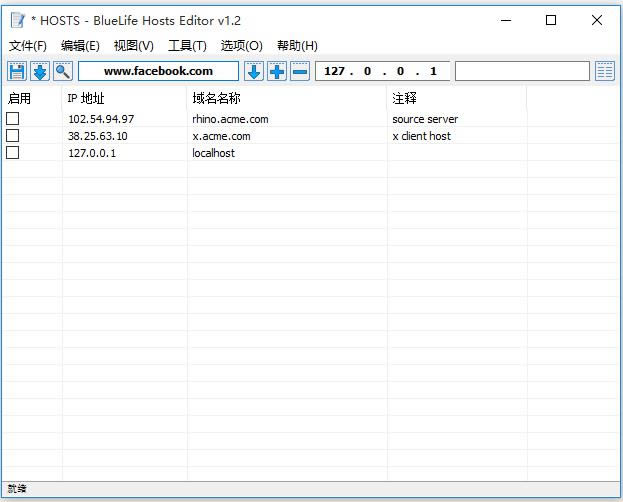Viewport: 623px width, 502px height.
Task: Click the 127 octet in IP field
Action: pyautogui.click(x=334, y=71)
